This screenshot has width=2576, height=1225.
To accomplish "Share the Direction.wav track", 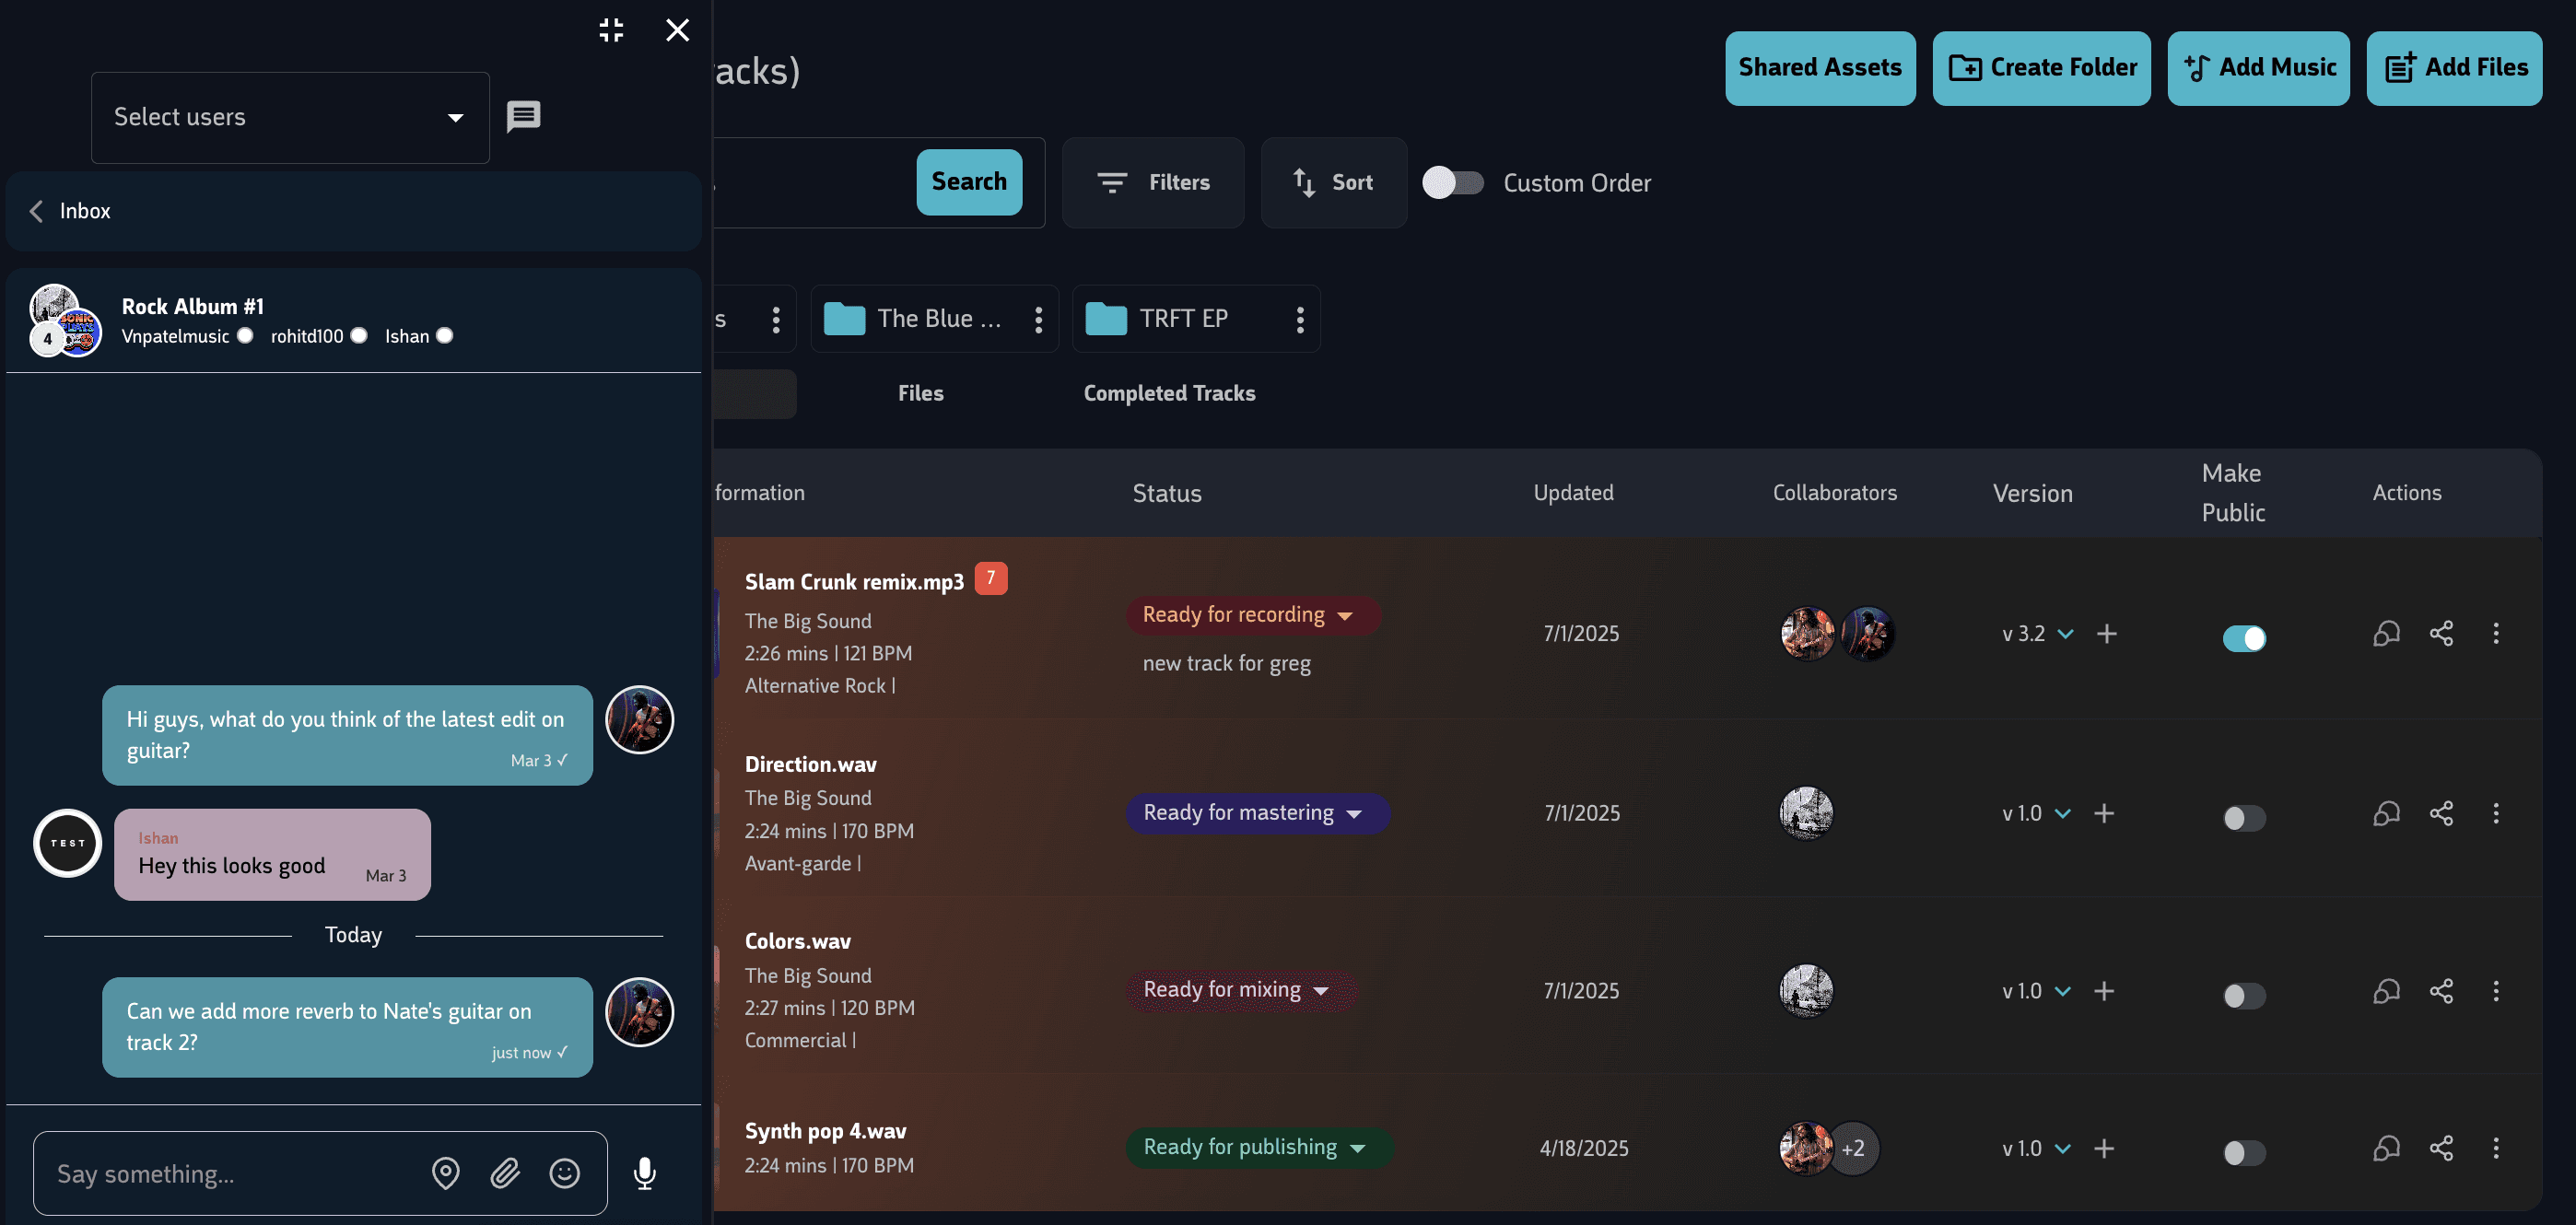I will (2441, 813).
